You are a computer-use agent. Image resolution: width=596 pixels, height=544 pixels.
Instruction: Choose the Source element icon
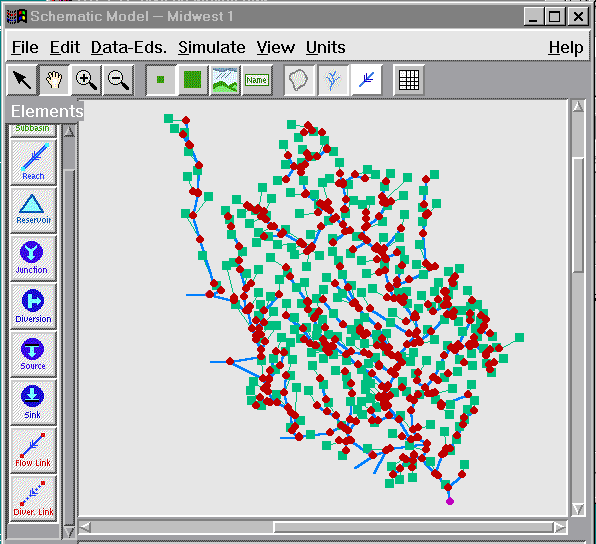pos(33,354)
